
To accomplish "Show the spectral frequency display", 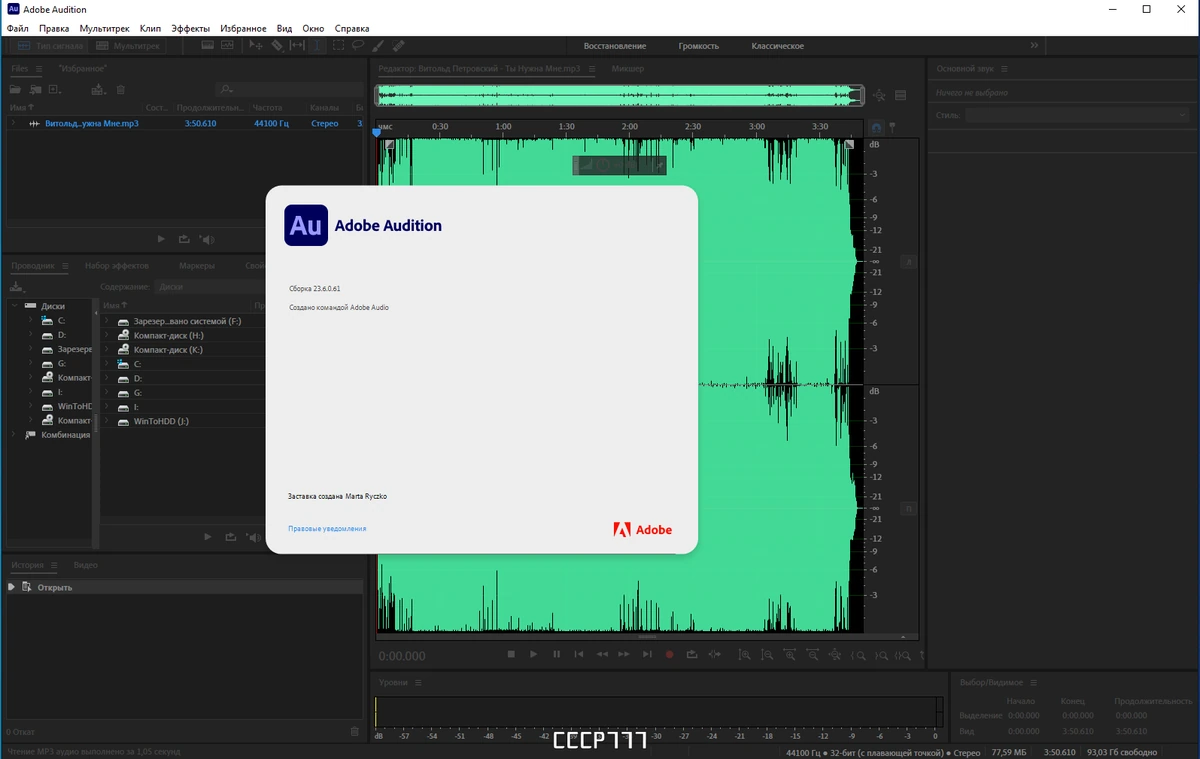I will 207,45.
